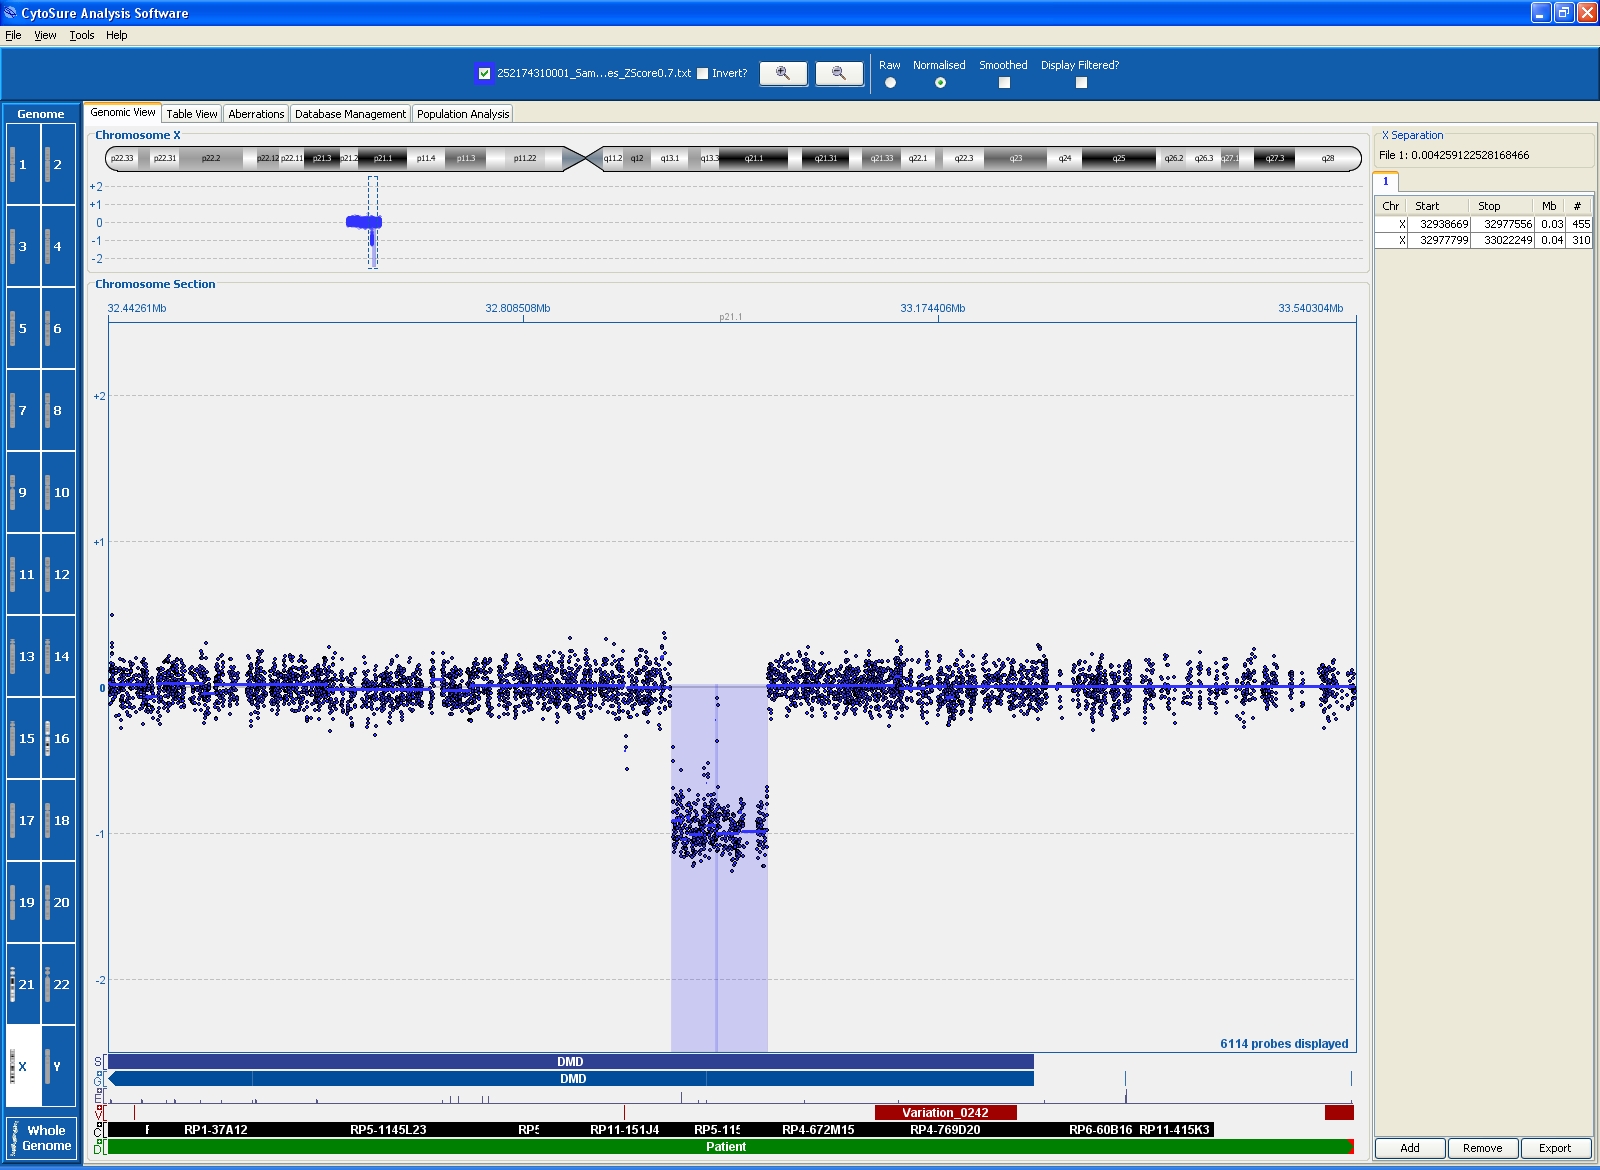Select chromosome 8 in Genome panel

click(x=58, y=410)
